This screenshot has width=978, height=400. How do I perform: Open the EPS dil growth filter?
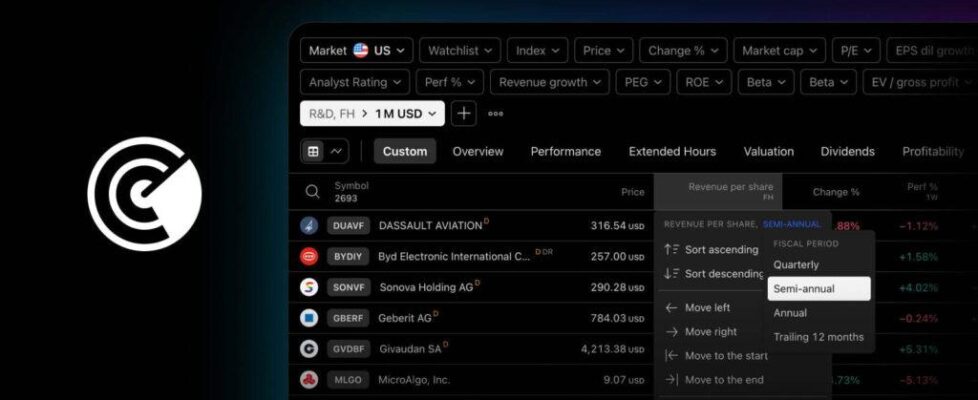click(932, 51)
